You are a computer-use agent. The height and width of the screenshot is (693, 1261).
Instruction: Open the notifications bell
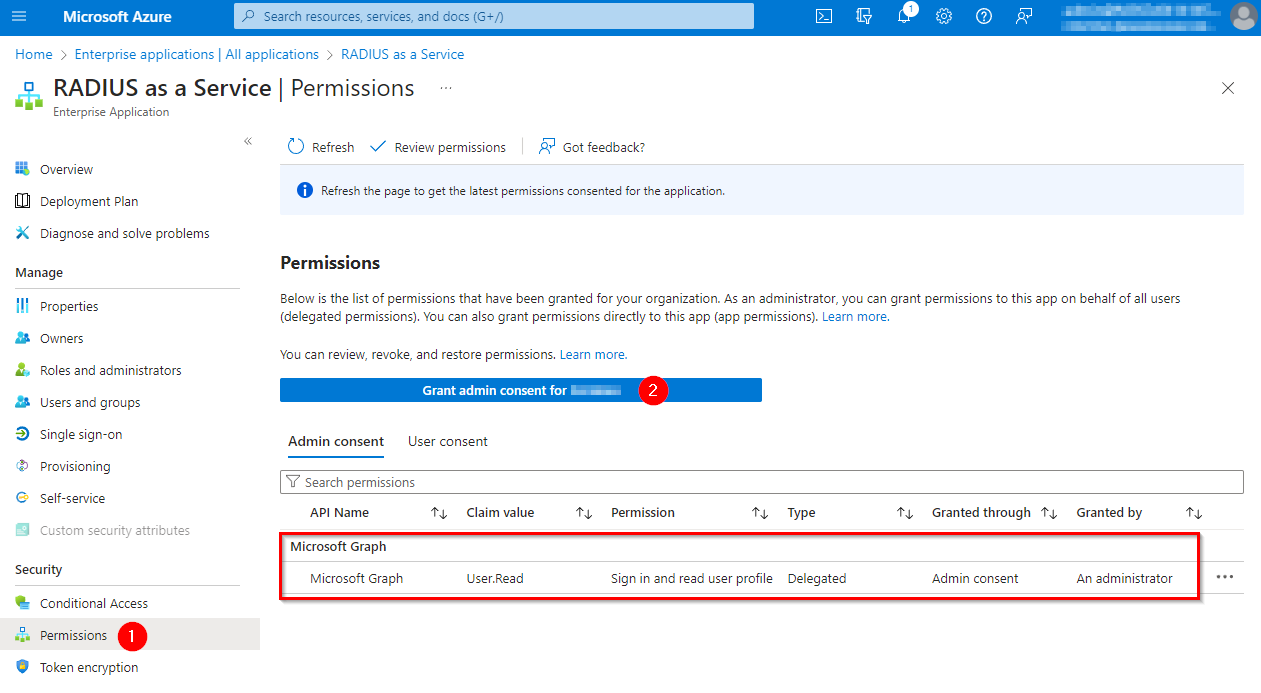pos(904,16)
